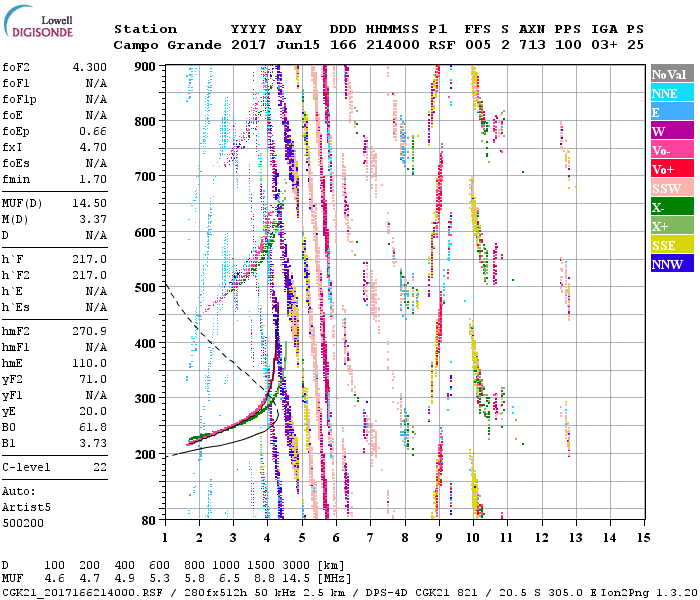Click the h`Es N/A value
The image size is (700, 600).
(96, 308)
